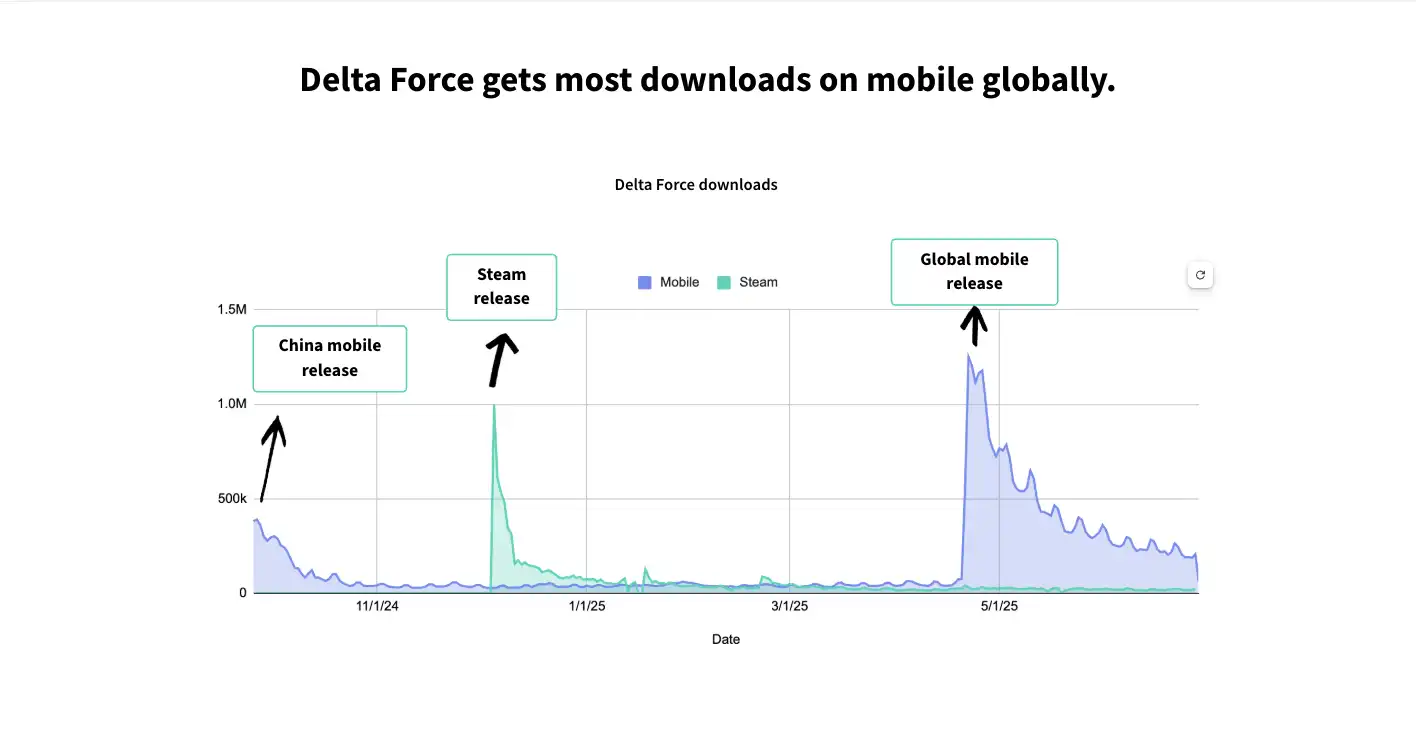Image resolution: width=1416 pixels, height=756 pixels.
Task: Click the 1/1/25 date axis label
Action: coord(587,607)
